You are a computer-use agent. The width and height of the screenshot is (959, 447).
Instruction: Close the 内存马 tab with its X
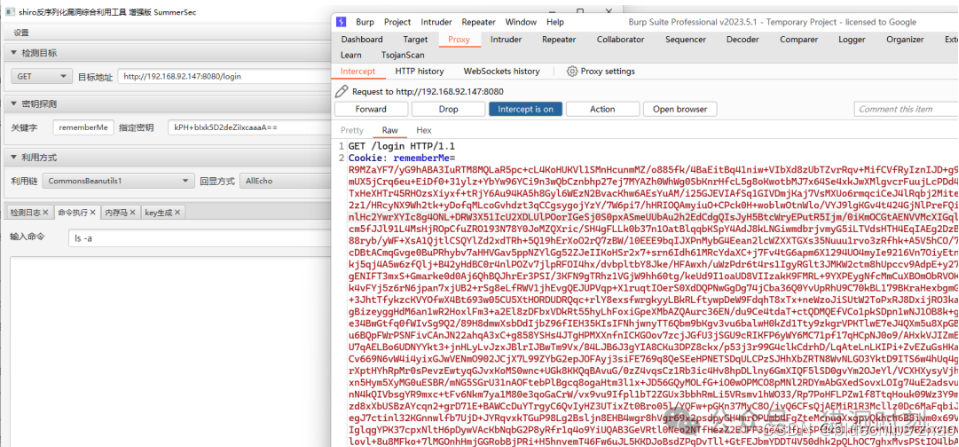[134, 213]
